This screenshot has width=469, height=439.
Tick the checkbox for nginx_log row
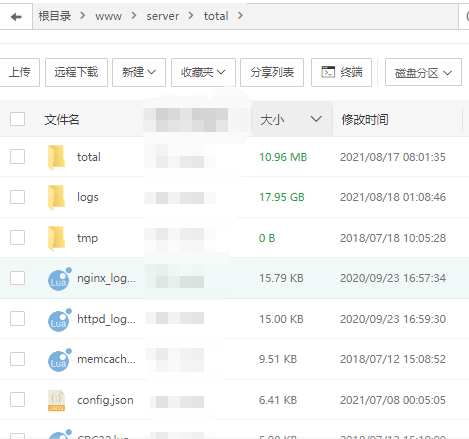tap(17, 278)
